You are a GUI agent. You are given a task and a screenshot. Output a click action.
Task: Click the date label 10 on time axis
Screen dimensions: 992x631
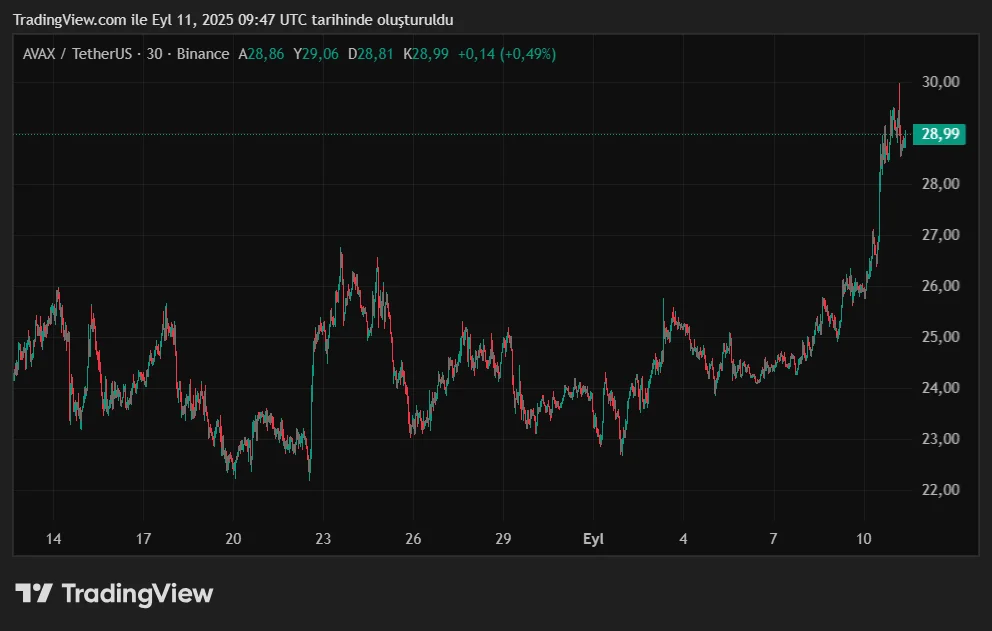[x=864, y=539]
